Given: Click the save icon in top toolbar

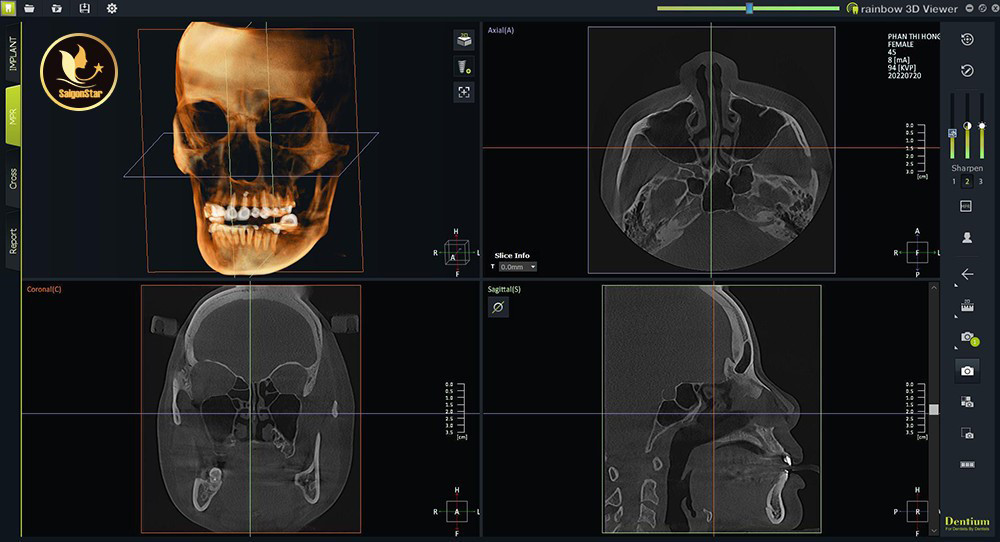Looking at the screenshot, I should [x=84, y=9].
